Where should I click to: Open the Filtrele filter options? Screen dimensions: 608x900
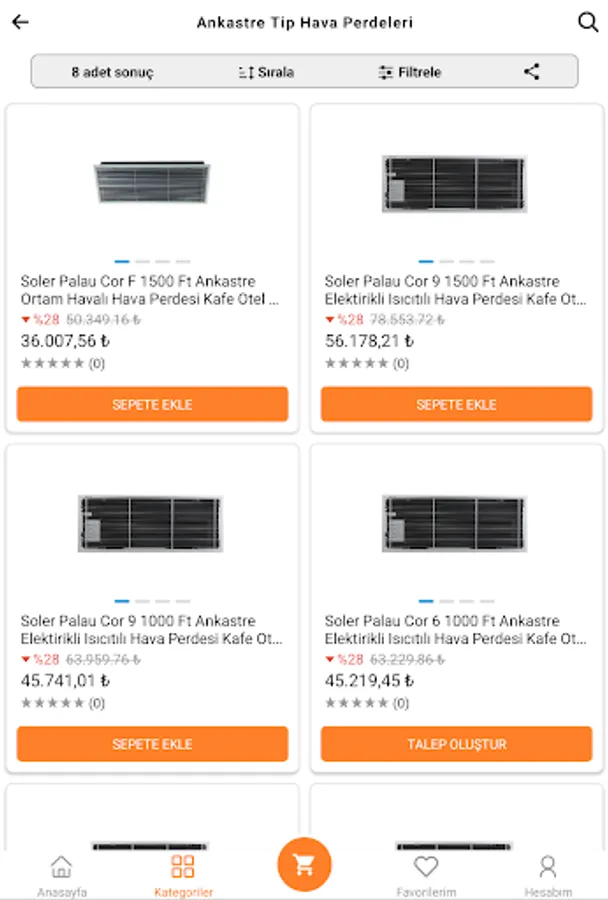tap(409, 72)
